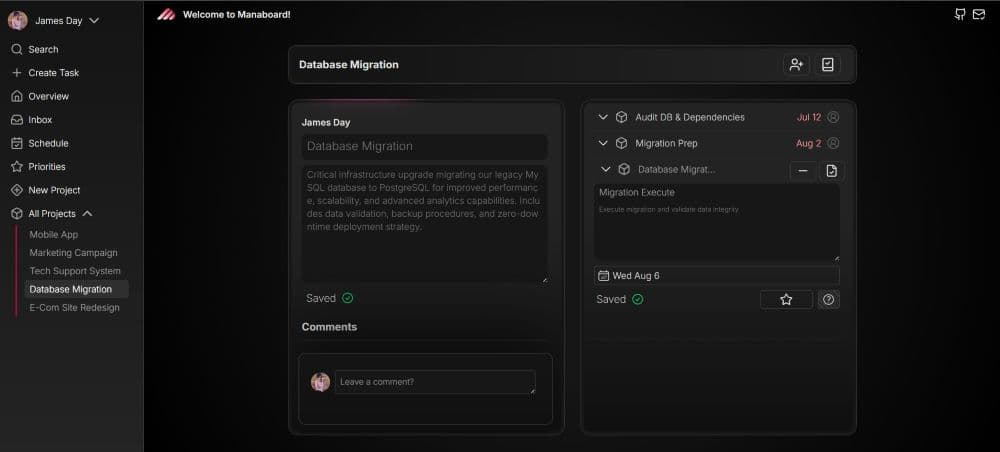Click the James Day profile avatar in sidebar
Screen dimensions: 1000x452
(x=17, y=20)
